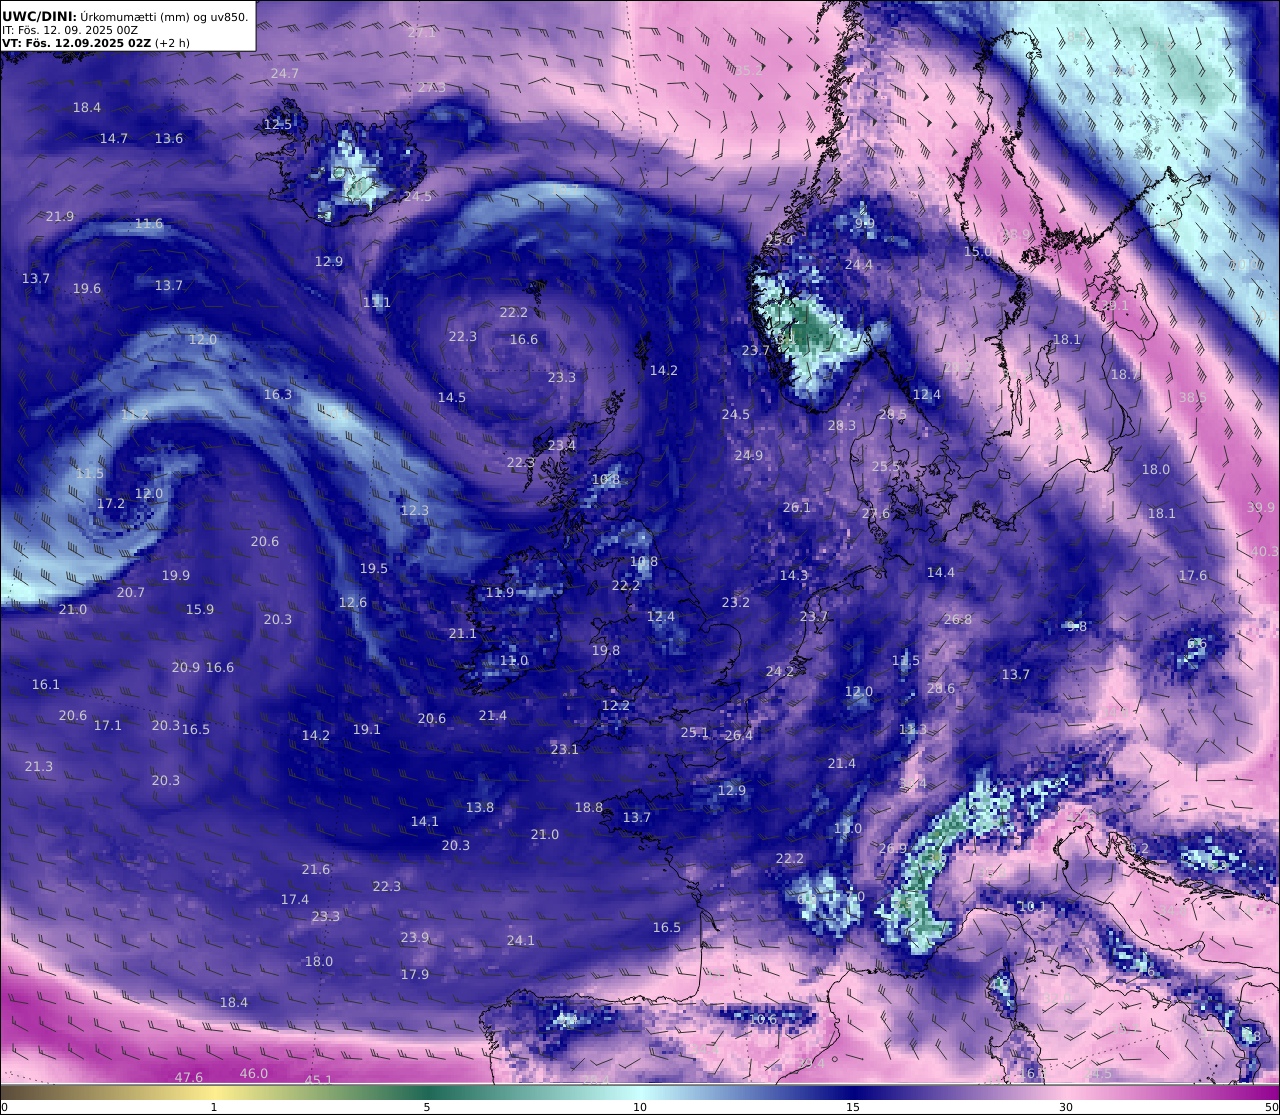Click the 24.7 value on the map

coord(285,74)
